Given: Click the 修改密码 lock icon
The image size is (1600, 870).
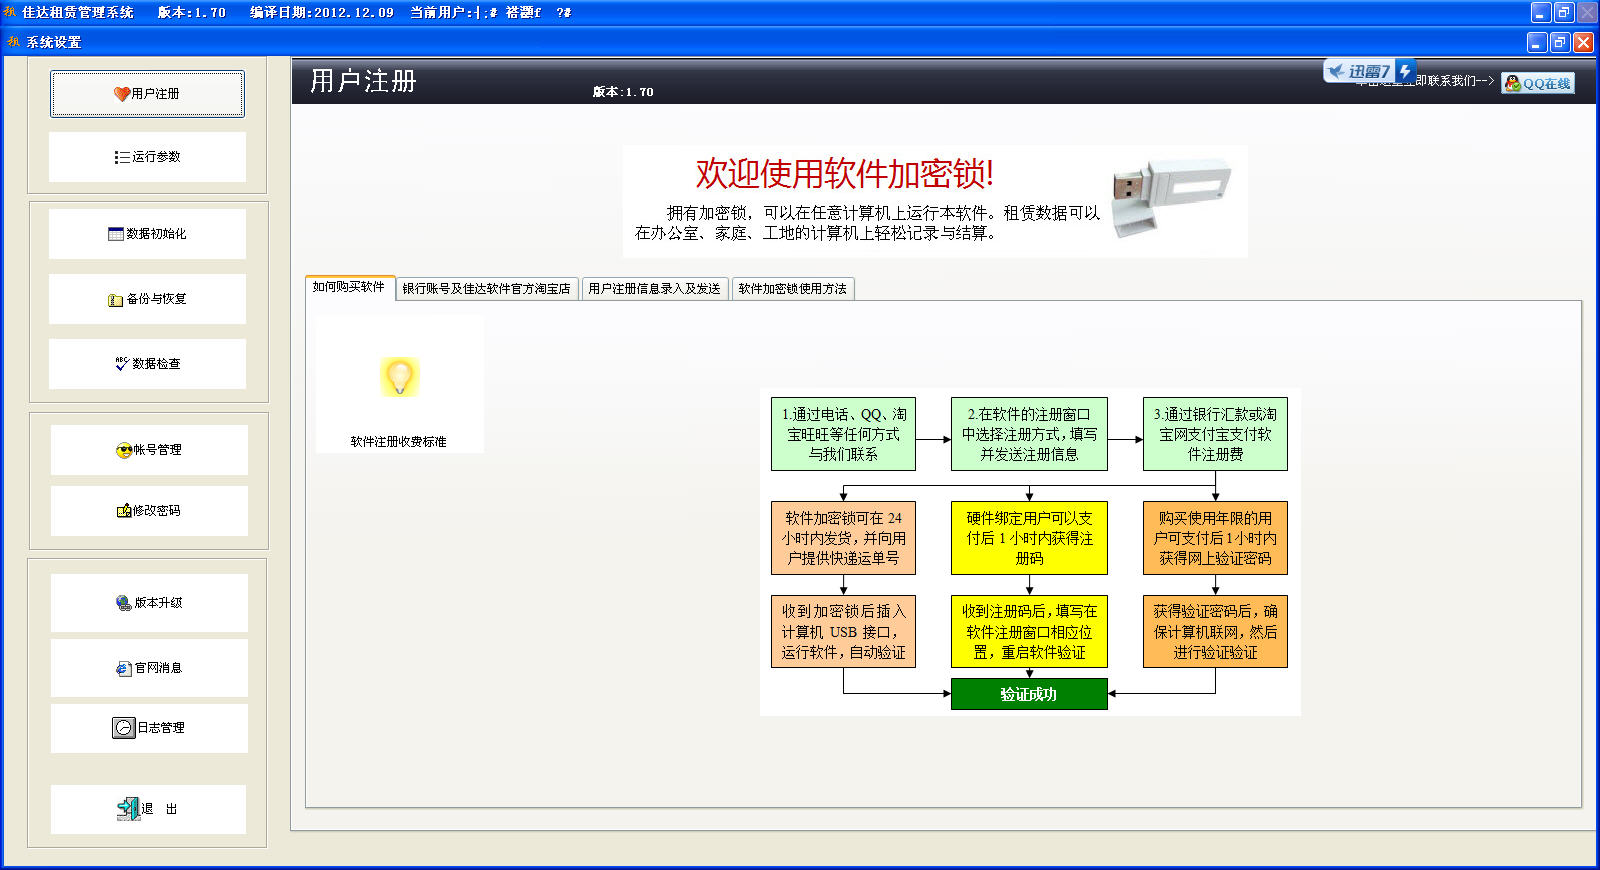Looking at the screenshot, I should [124, 511].
